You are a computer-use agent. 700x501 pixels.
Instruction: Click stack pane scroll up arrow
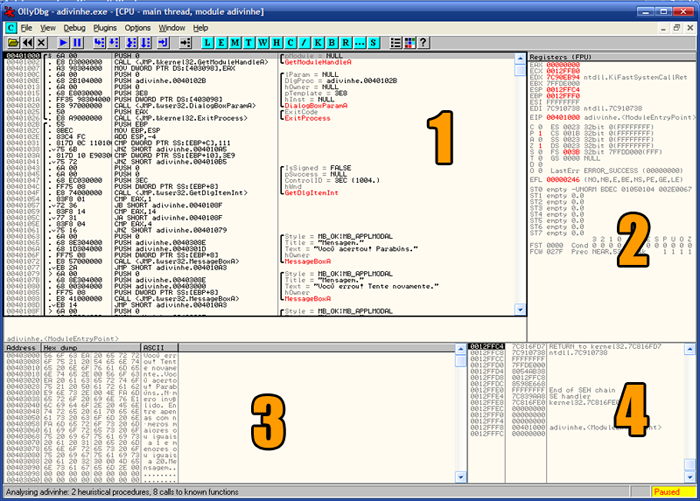[x=690, y=349]
